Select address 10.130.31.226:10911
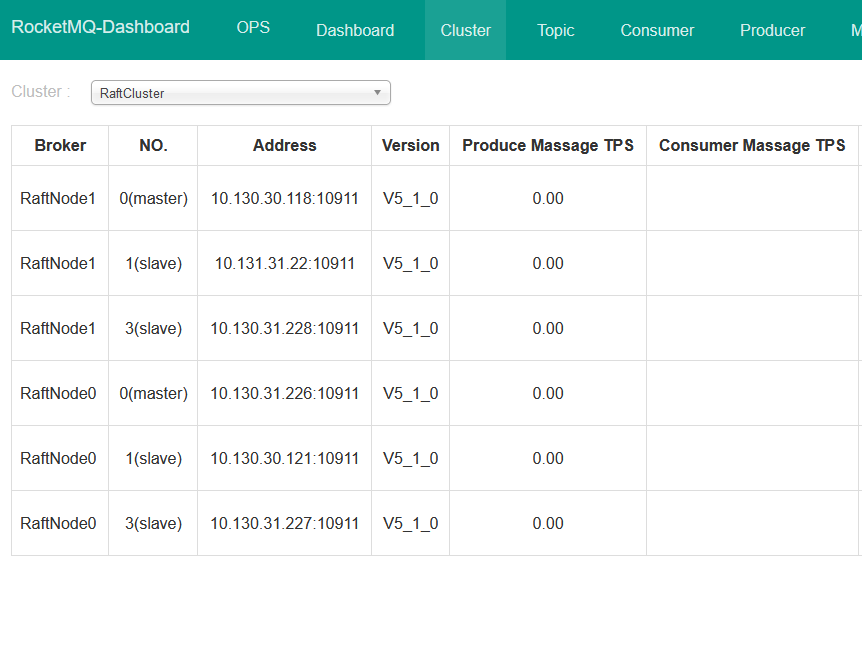The height and width of the screenshot is (657, 862). 285,393
